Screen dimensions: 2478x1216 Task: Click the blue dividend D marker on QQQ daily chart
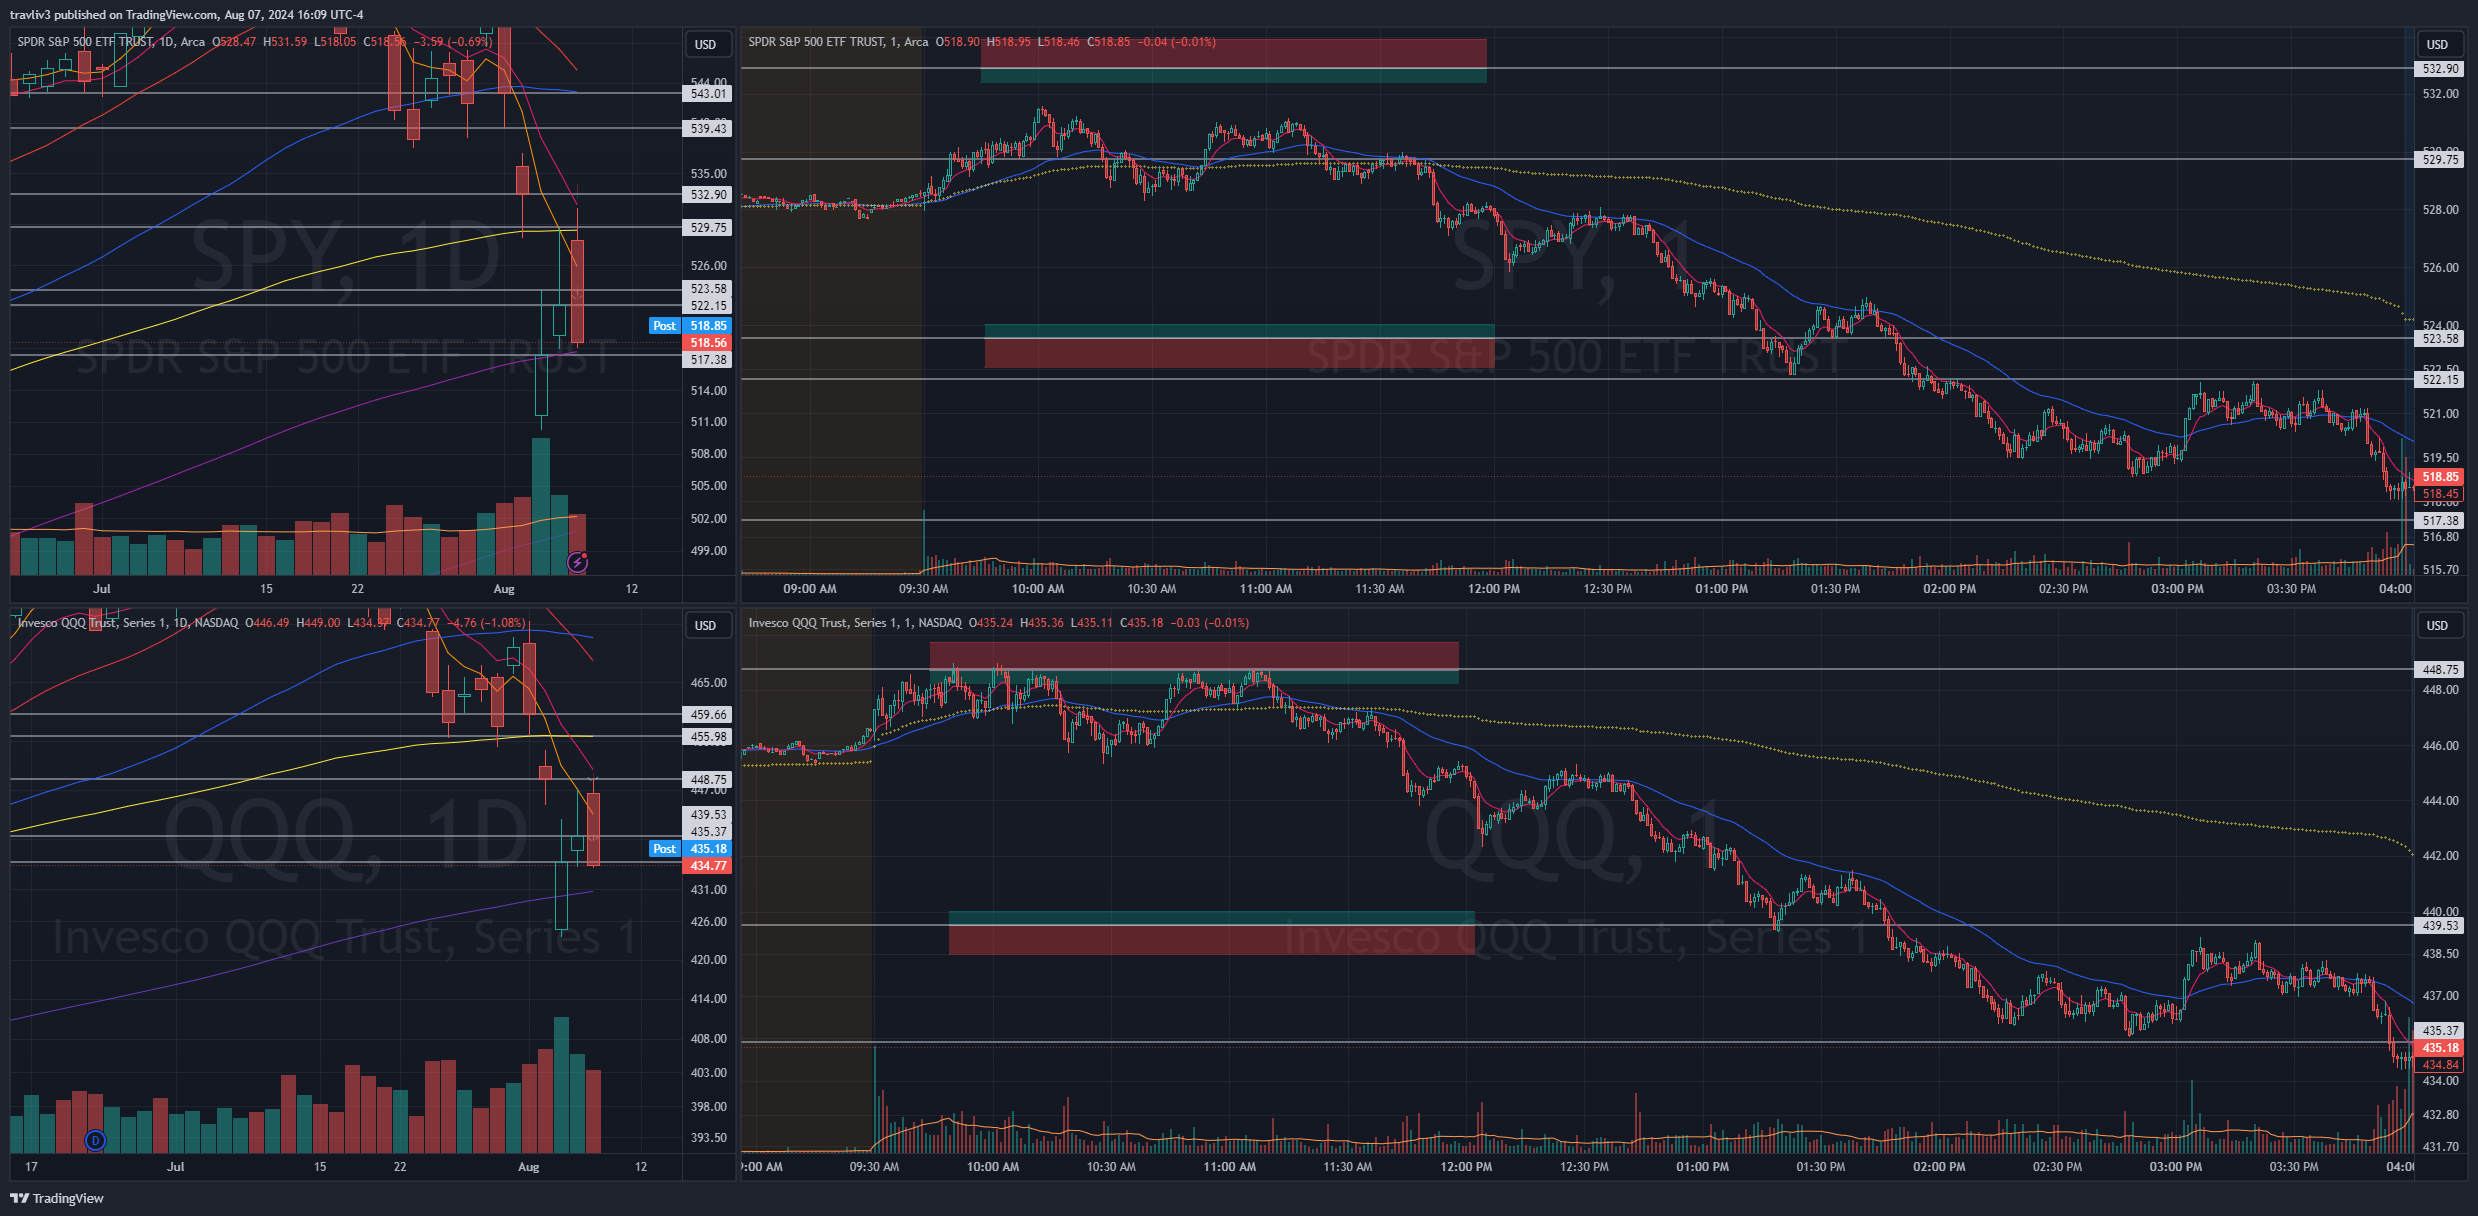pyautogui.click(x=95, y=1140)
